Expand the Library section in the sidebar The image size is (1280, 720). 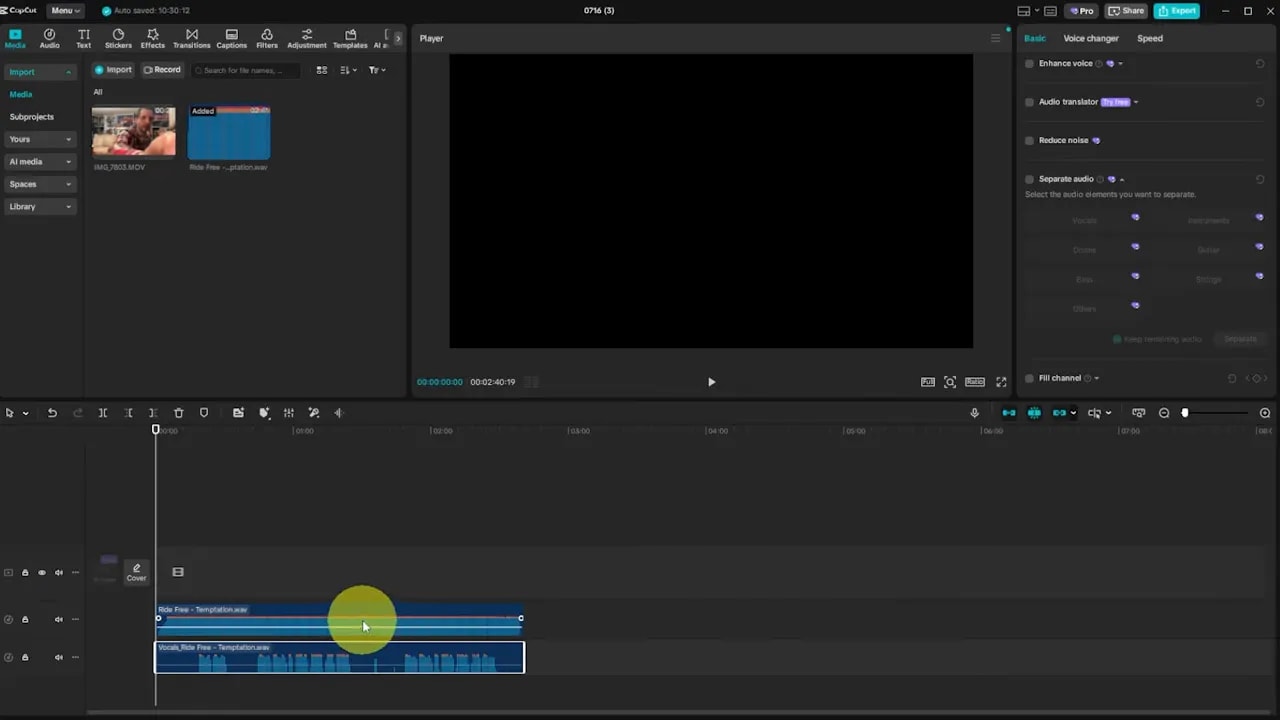click(x=39, y=206)
